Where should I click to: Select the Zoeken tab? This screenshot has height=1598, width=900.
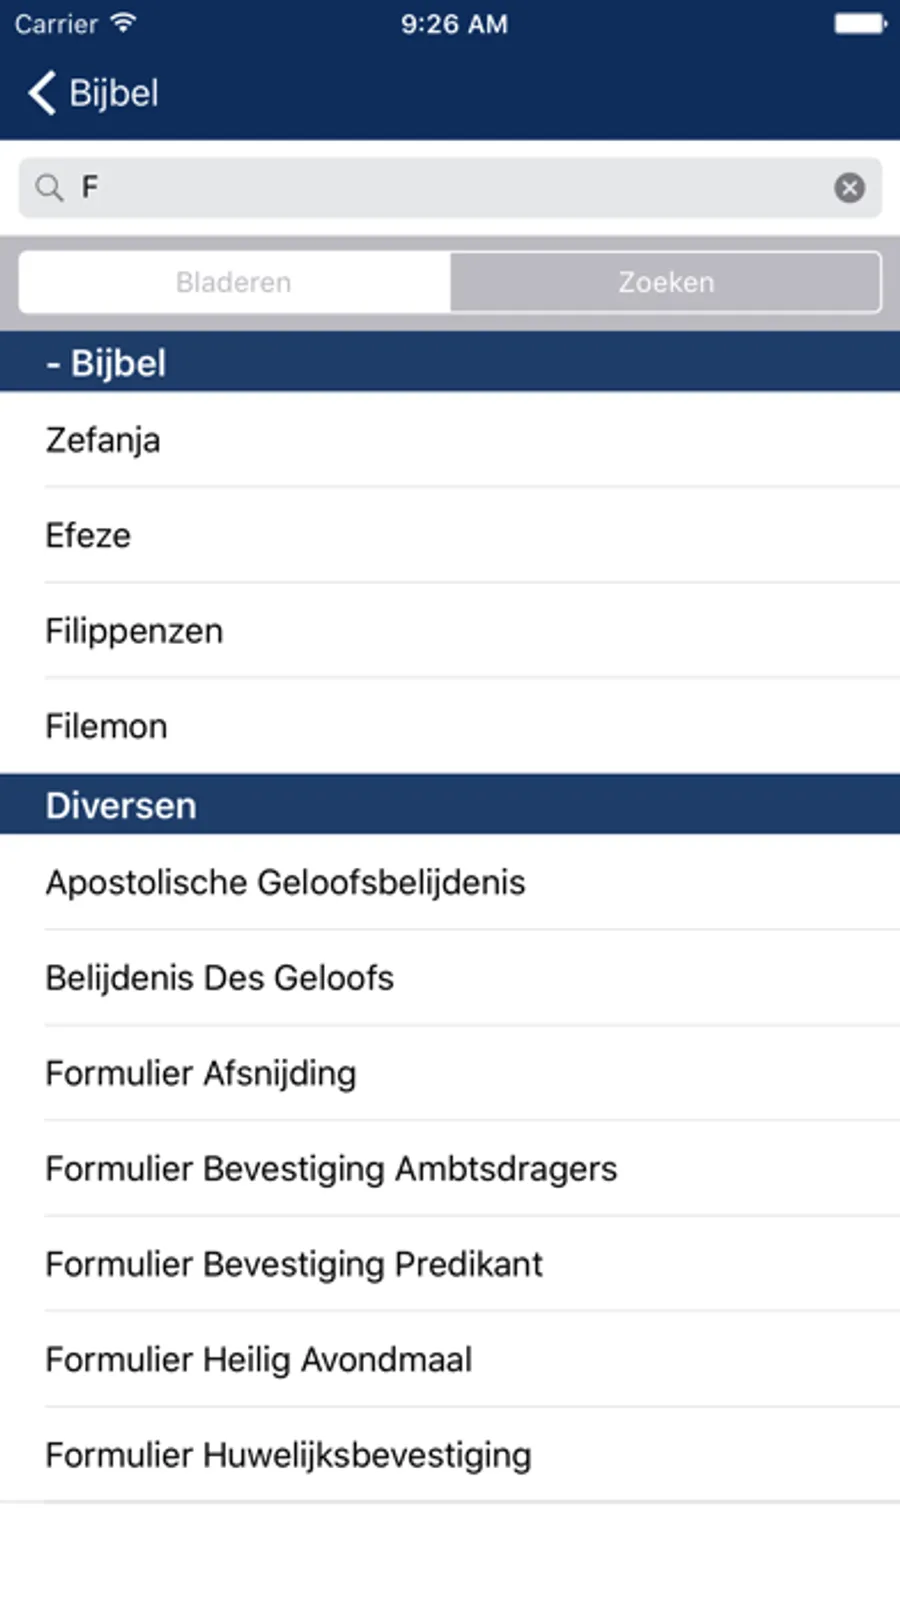[666, 282]
